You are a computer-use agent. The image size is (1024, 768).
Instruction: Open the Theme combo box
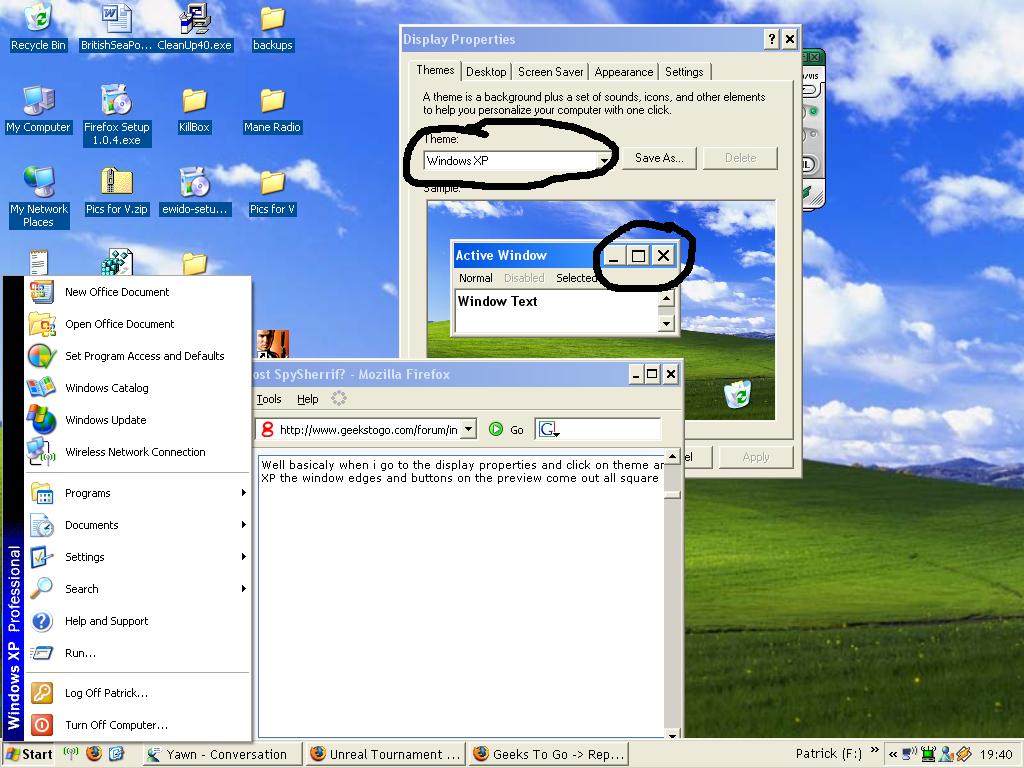coord(518,160)
